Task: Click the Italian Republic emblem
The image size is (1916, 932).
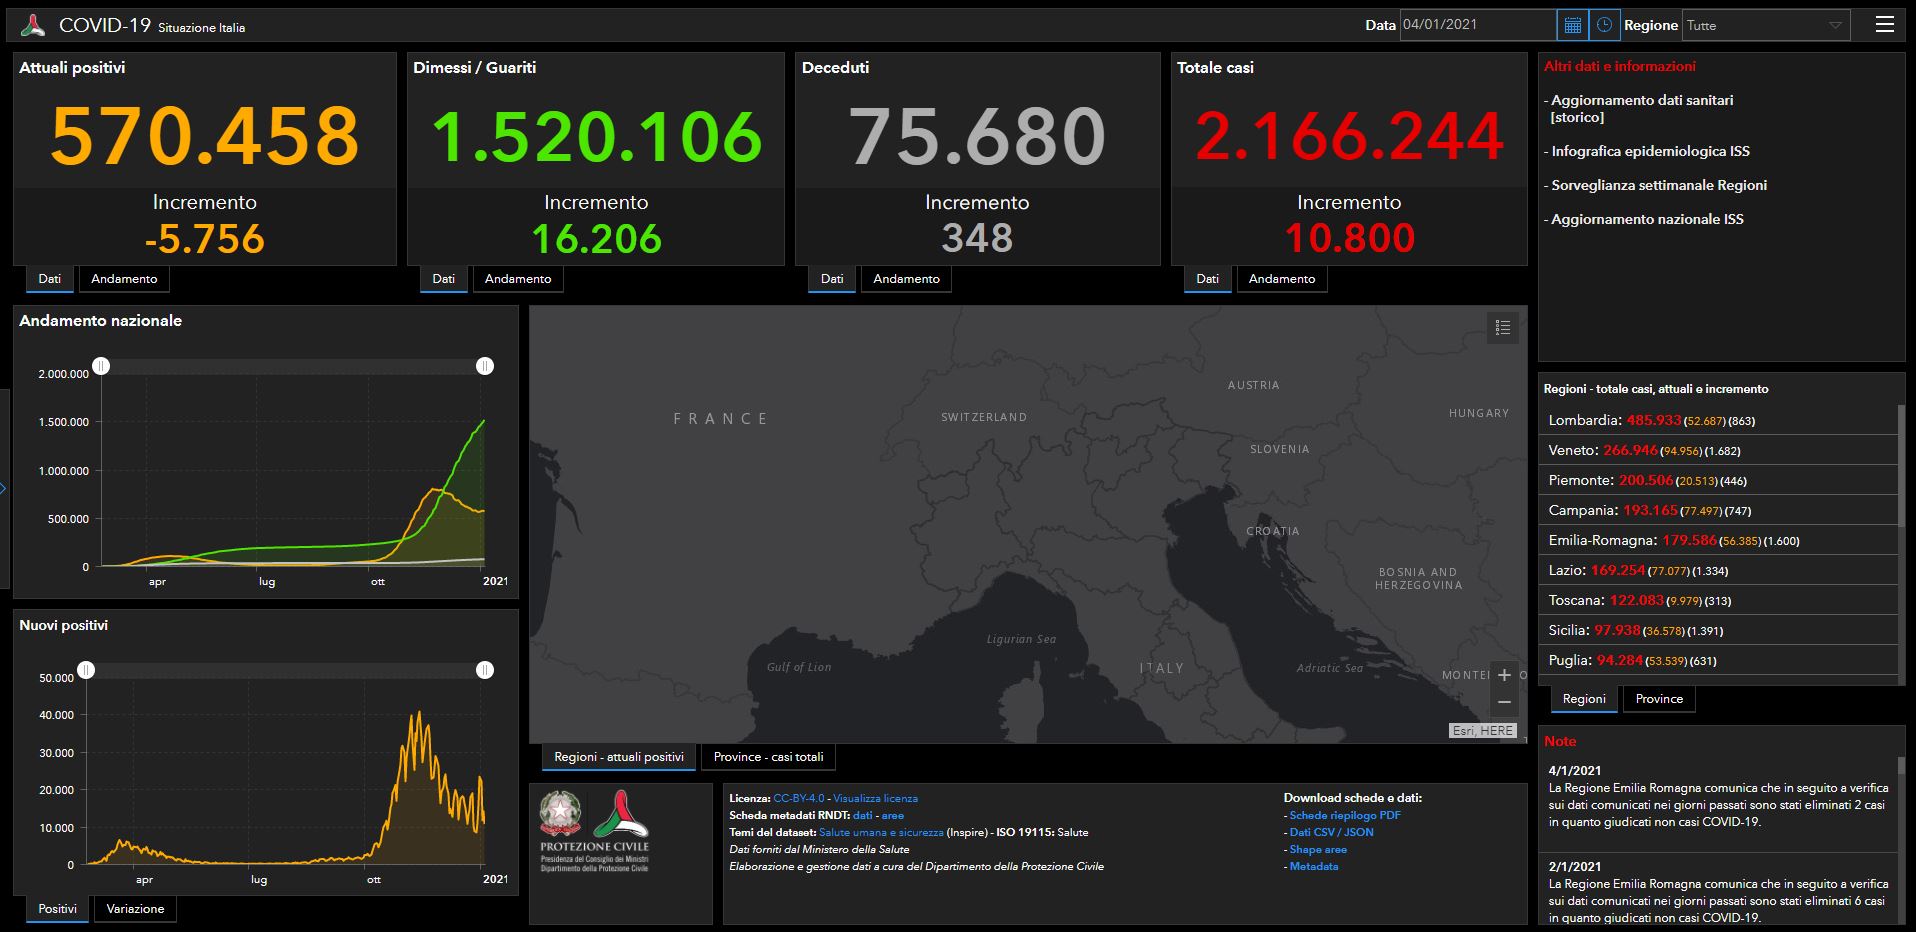Action: click(560, 815)
